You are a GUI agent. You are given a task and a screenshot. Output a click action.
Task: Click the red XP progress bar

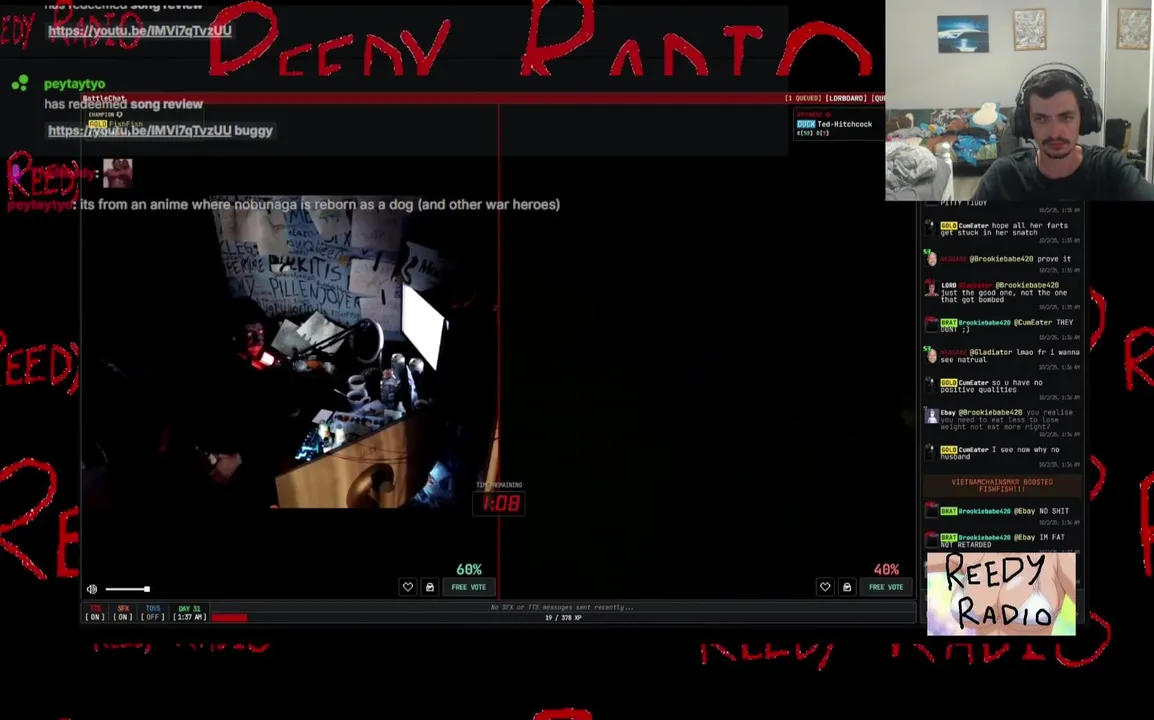pyautogui.click(x=229, y=618)
